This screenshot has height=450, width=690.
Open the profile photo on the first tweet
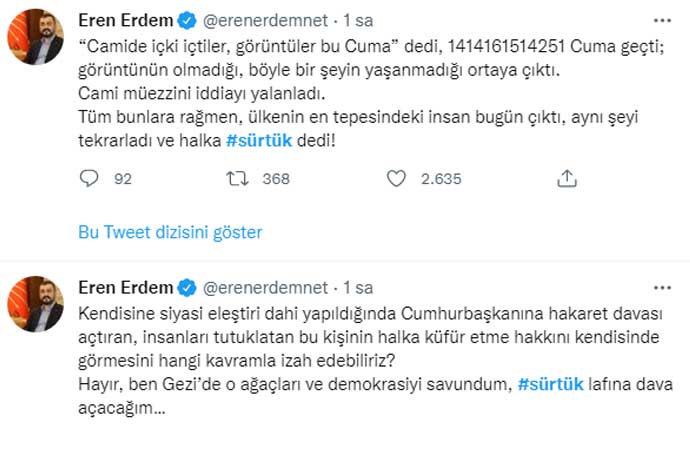[x=38, y=37]
